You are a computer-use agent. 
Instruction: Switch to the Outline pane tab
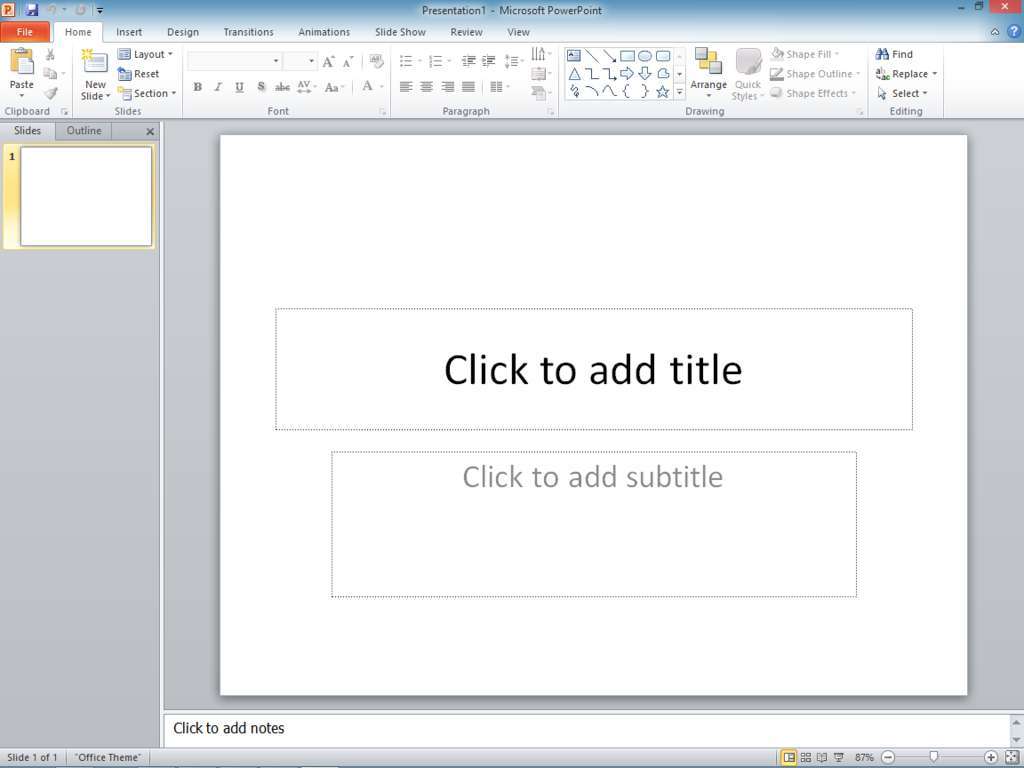[84, 131]
